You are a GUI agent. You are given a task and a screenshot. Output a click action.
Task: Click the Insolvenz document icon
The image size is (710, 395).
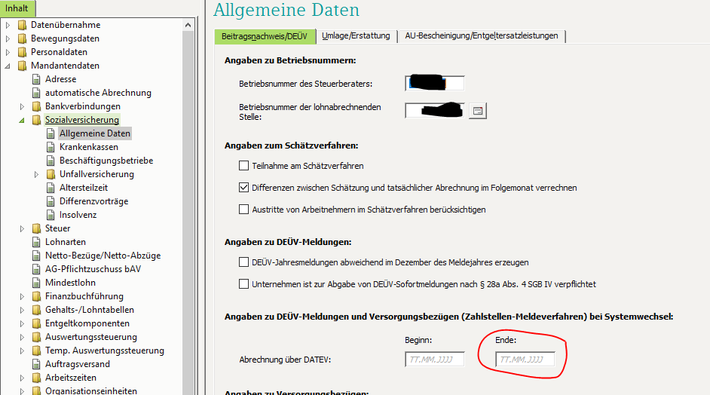pyautogui.click(x=51, y=215)
